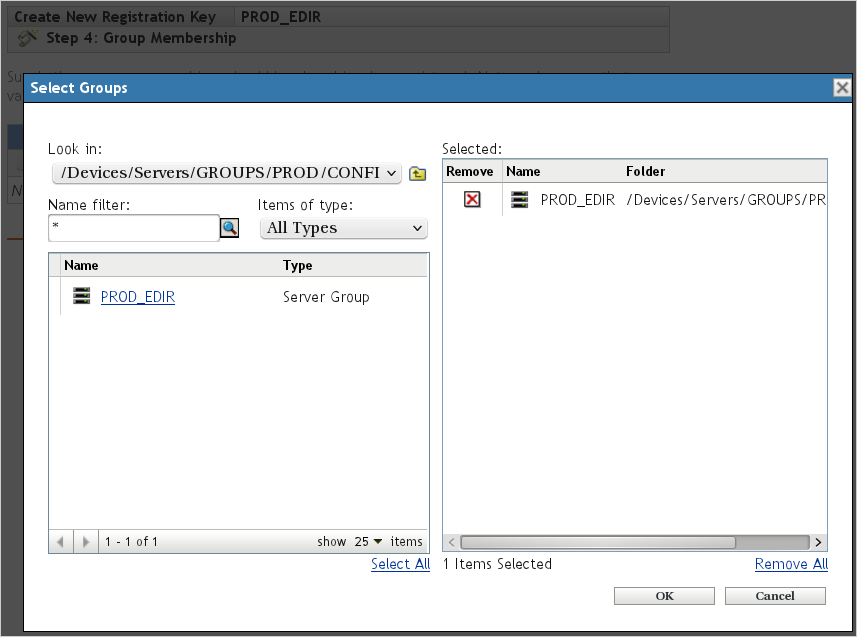Click the folder-up icon beside Look in
The width and height of the screenshot is (857, 637).
tap(418, 174)
